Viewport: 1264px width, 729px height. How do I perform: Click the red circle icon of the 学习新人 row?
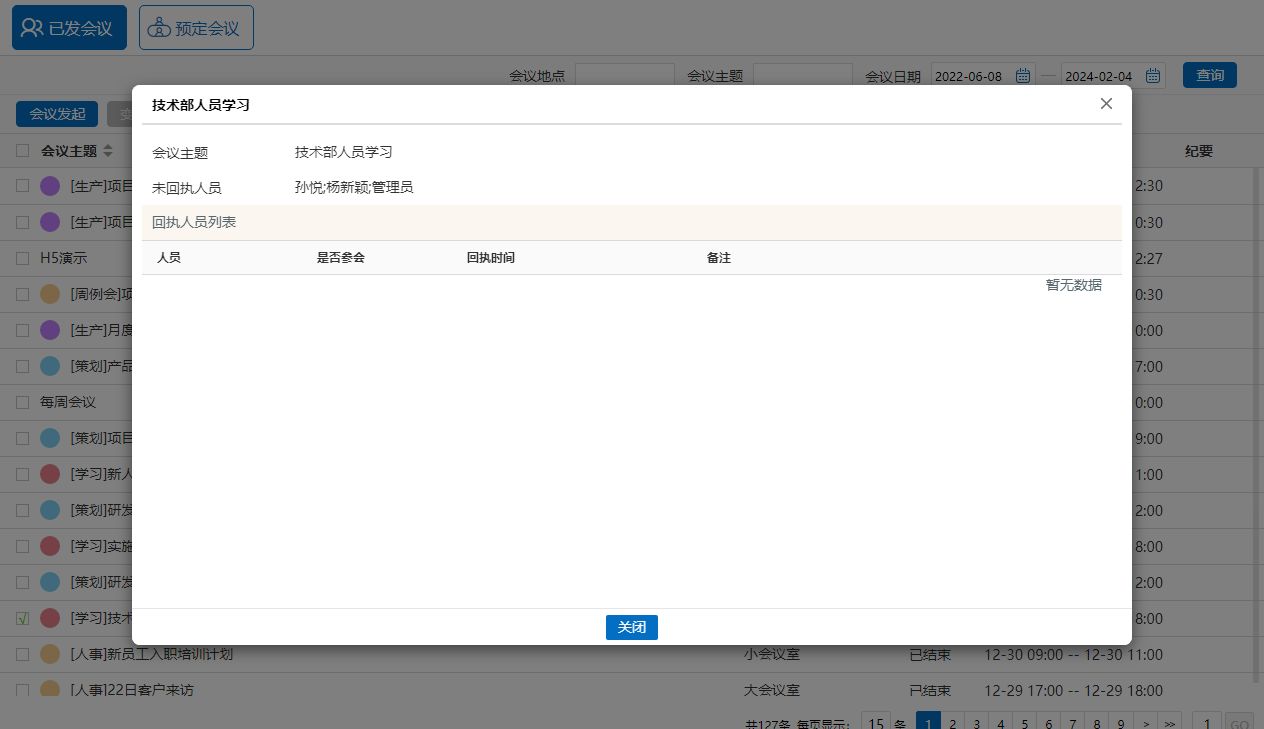[x=50, y=474]
